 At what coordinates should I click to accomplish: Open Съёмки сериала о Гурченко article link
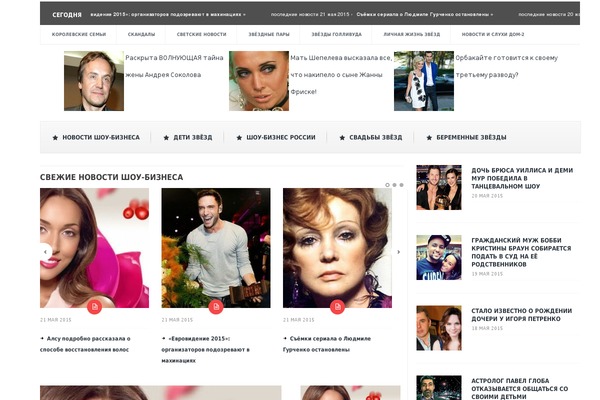point(327,344)
